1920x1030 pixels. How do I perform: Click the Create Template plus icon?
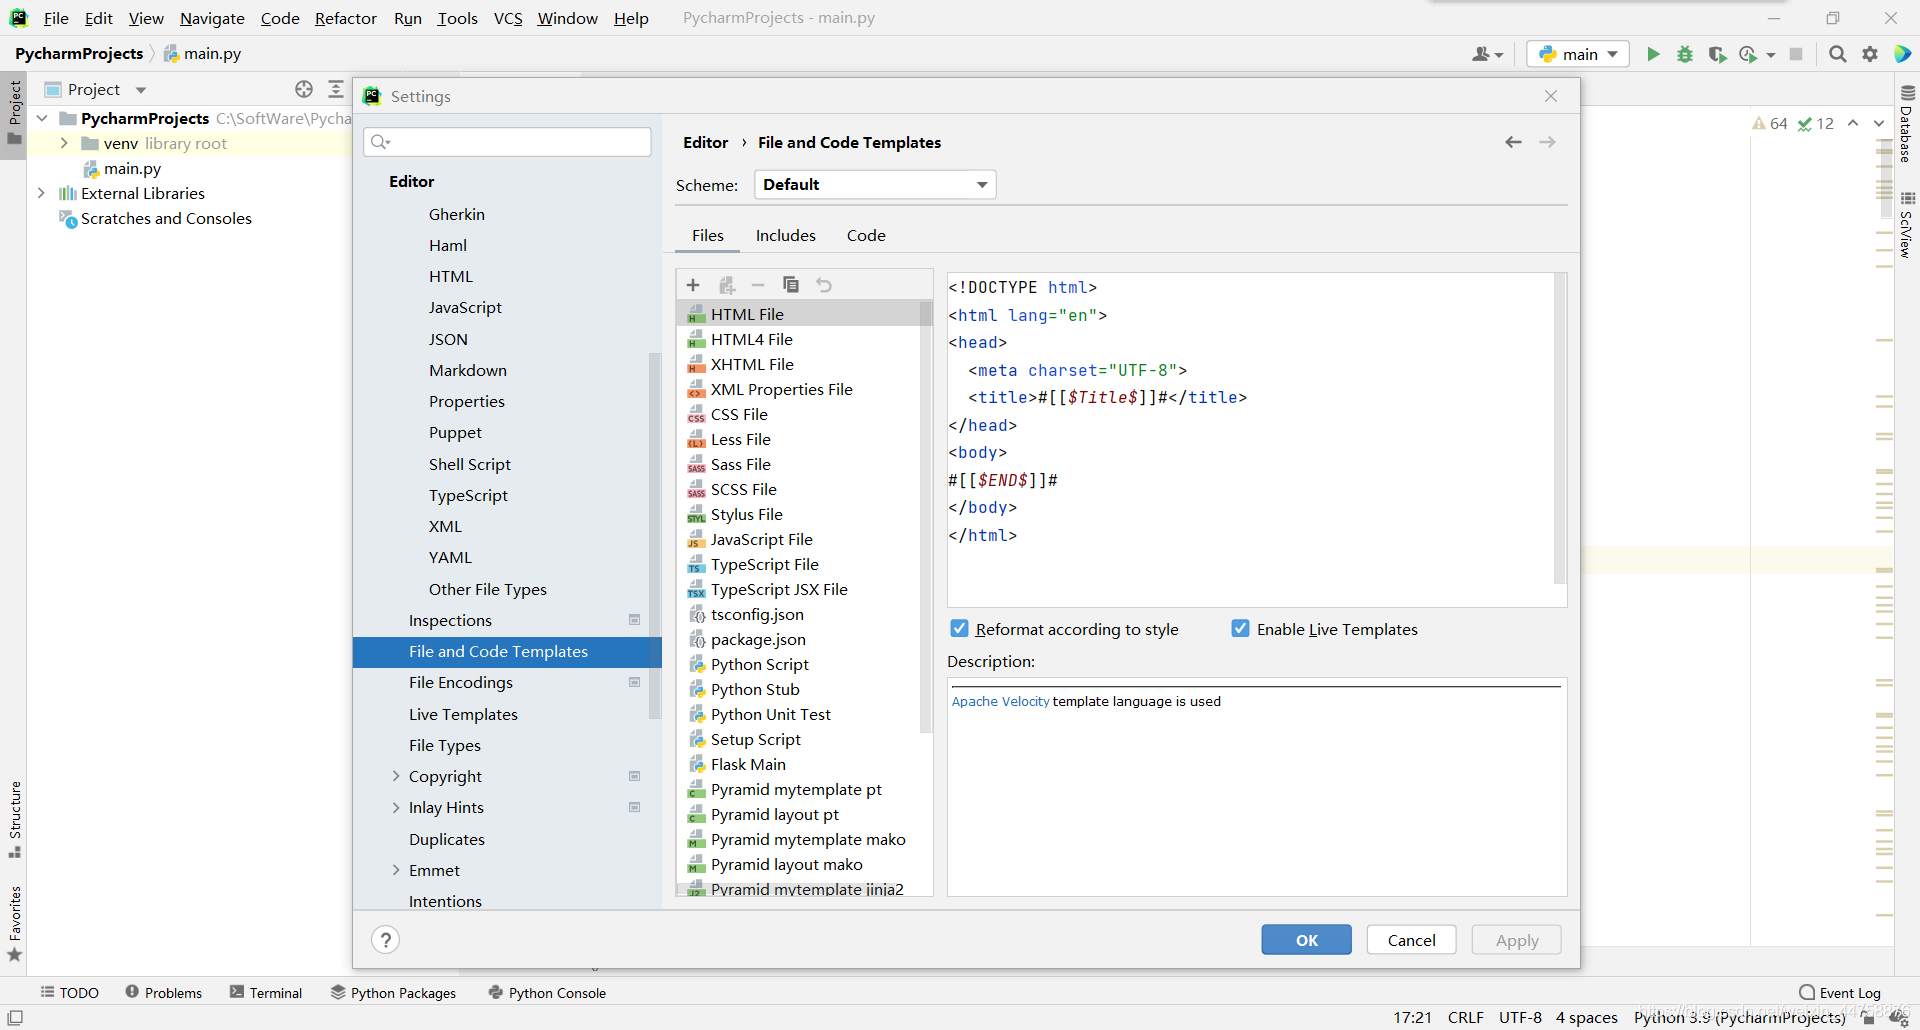693,285
